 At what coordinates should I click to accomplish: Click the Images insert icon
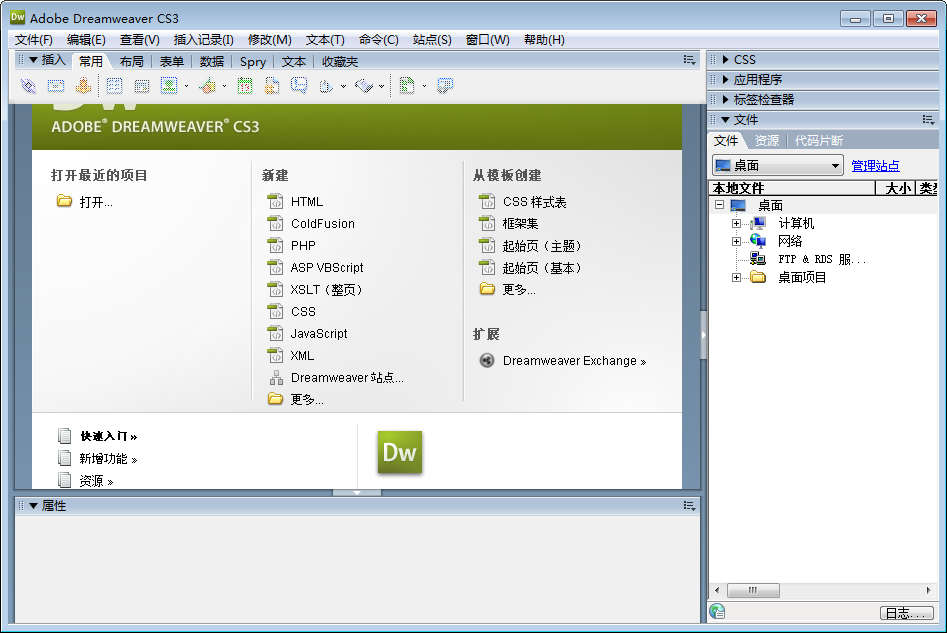(x=169, y=86)
